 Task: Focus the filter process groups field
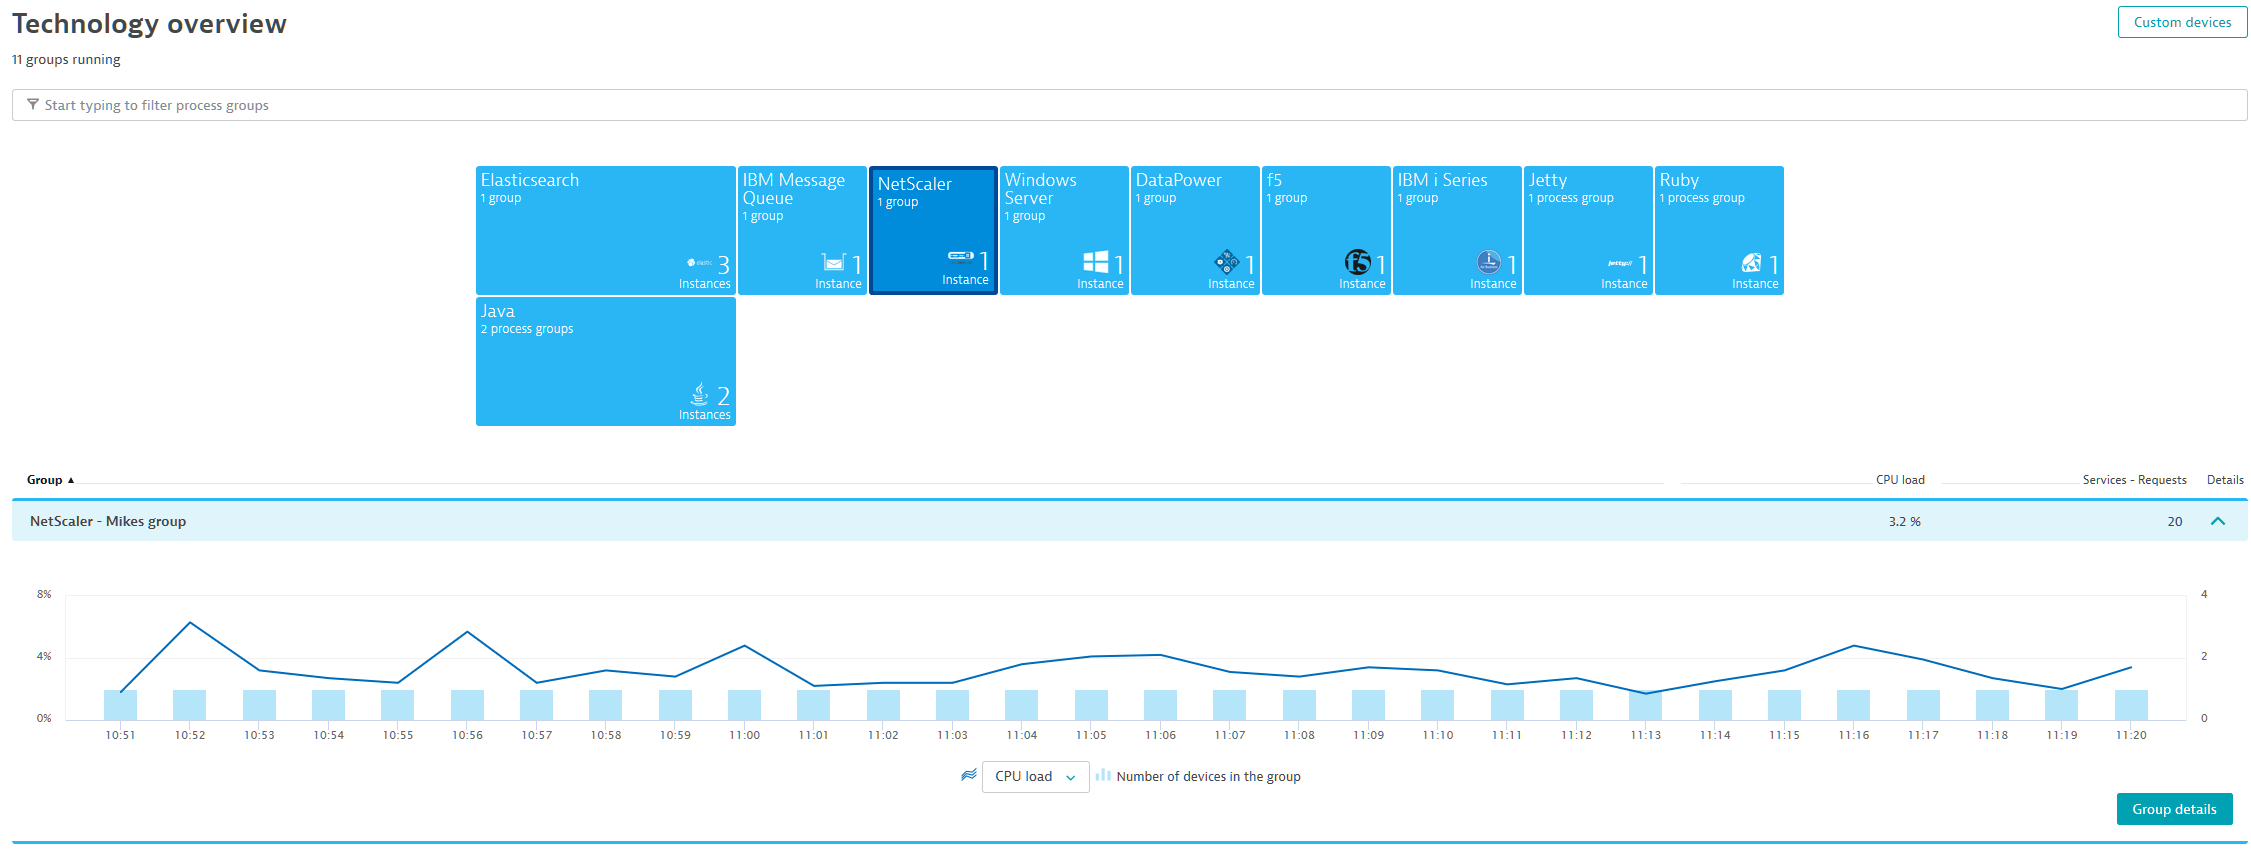(x=1129, y=105)
